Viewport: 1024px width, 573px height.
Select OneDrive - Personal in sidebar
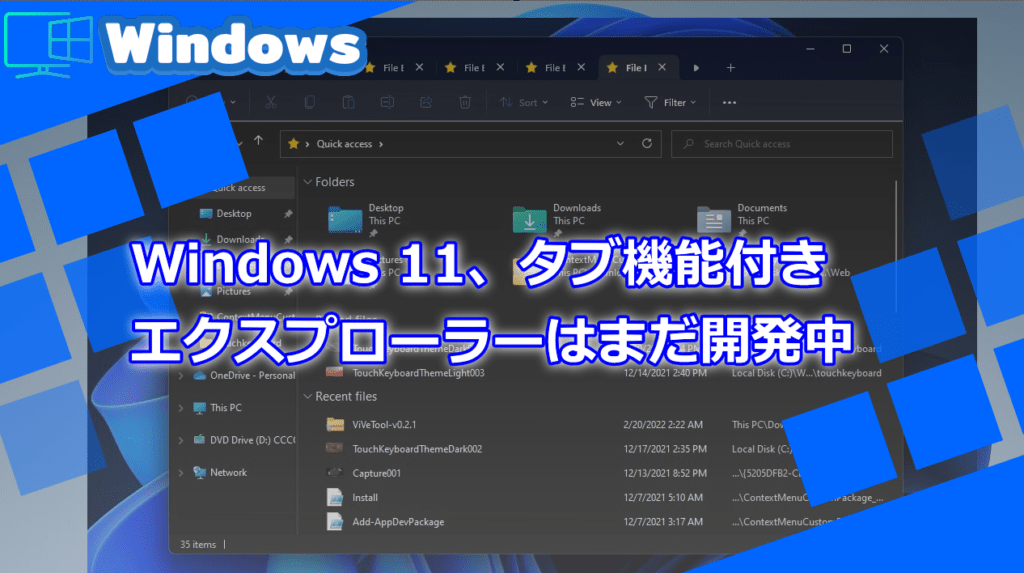[252, 376]
